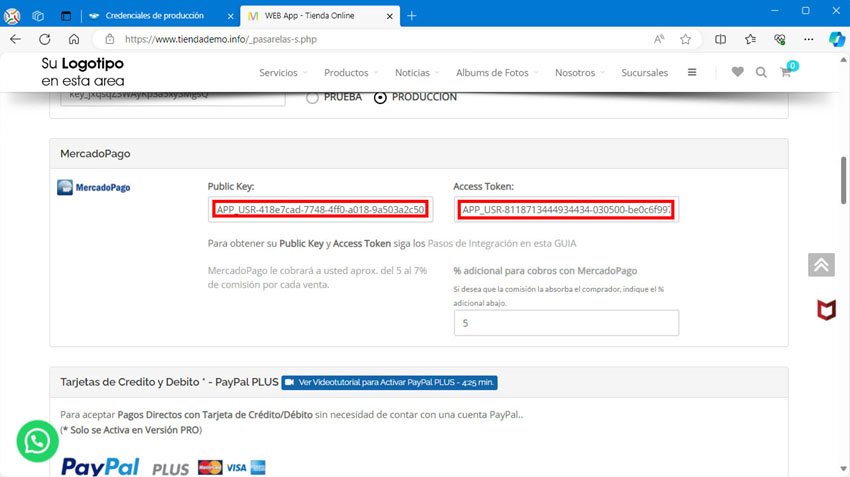Select the PRODUCCION radio button

(x=380, y=97)
